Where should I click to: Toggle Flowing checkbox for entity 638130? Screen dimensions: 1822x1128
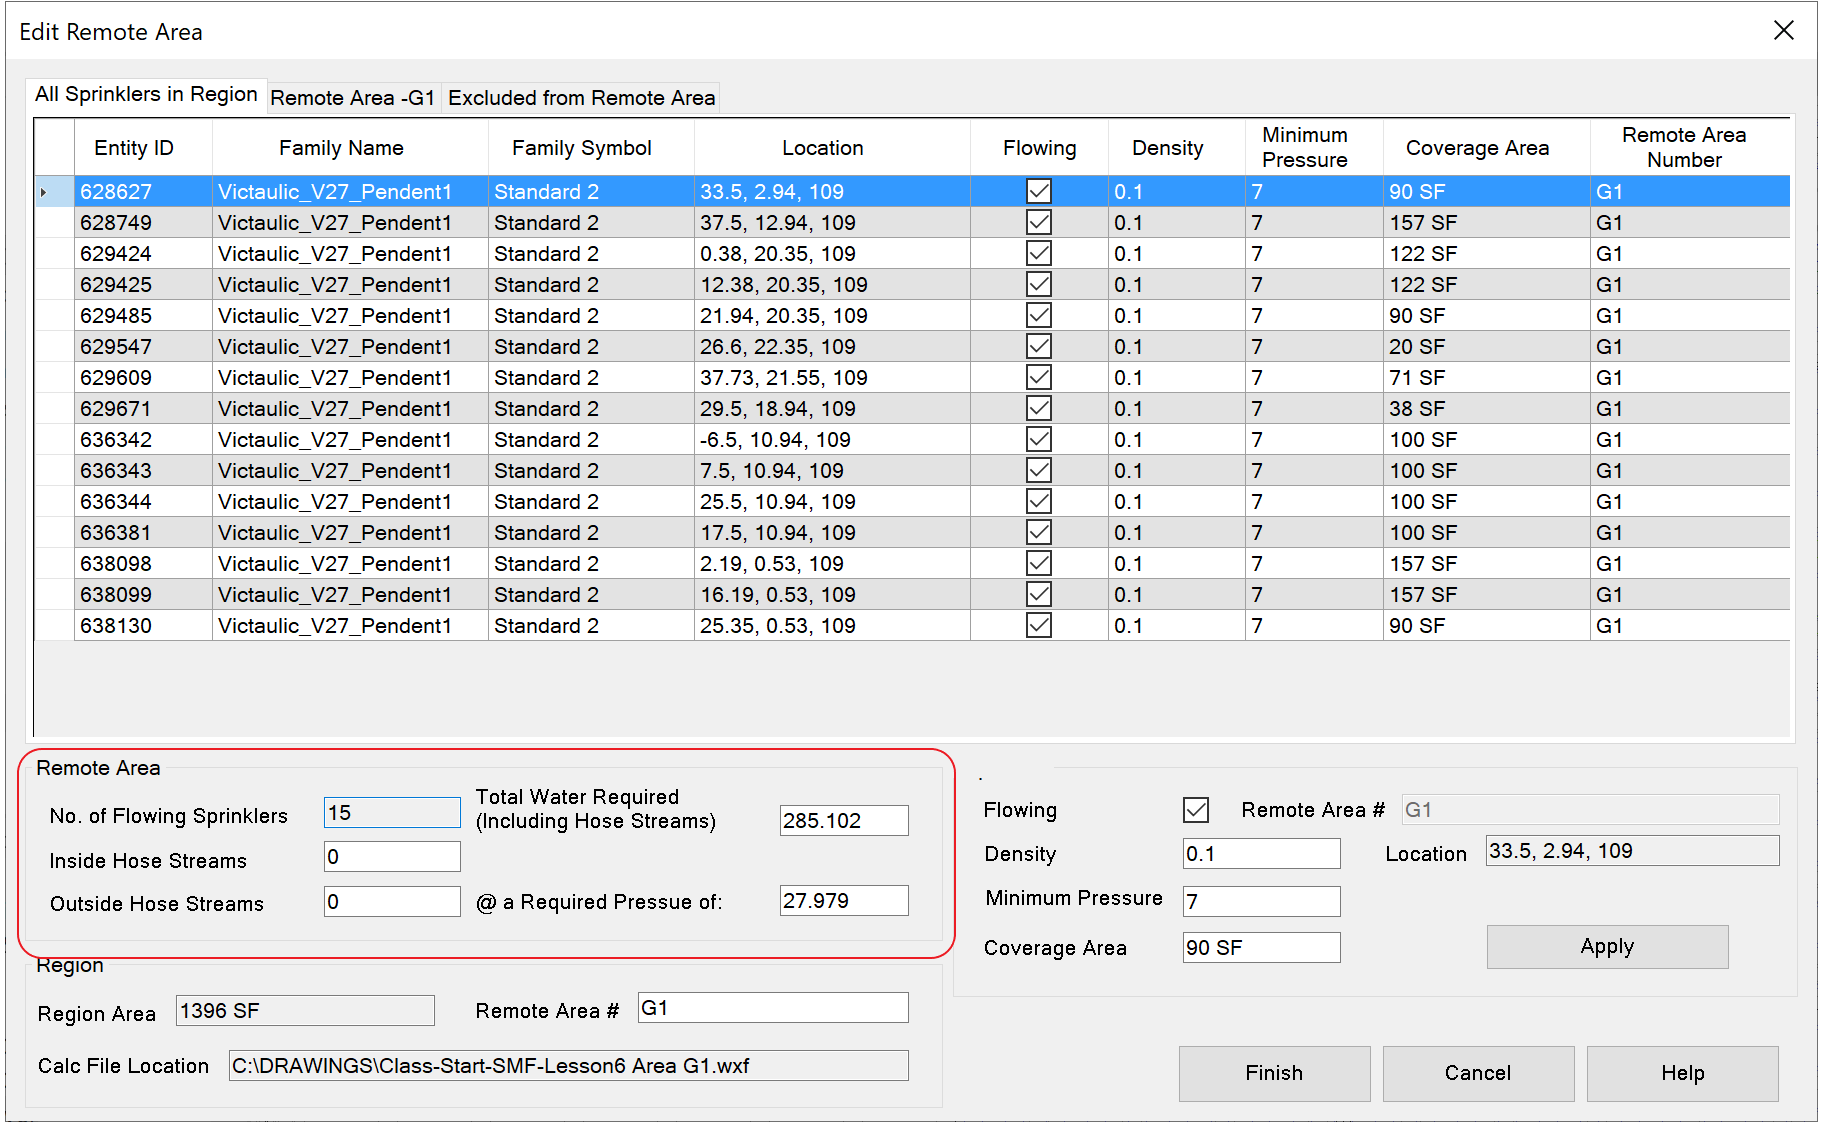(x=1039, y=625)
